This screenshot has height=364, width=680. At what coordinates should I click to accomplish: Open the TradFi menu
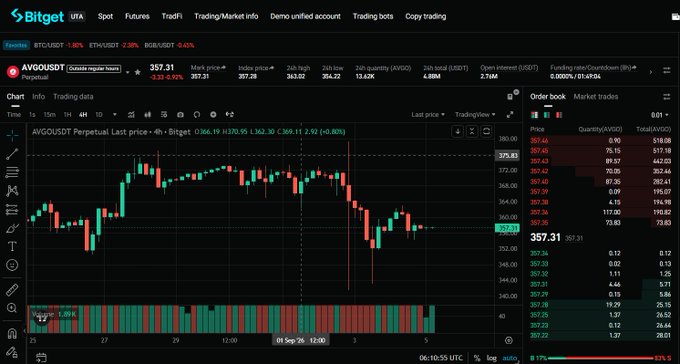[x=172, y=16]
